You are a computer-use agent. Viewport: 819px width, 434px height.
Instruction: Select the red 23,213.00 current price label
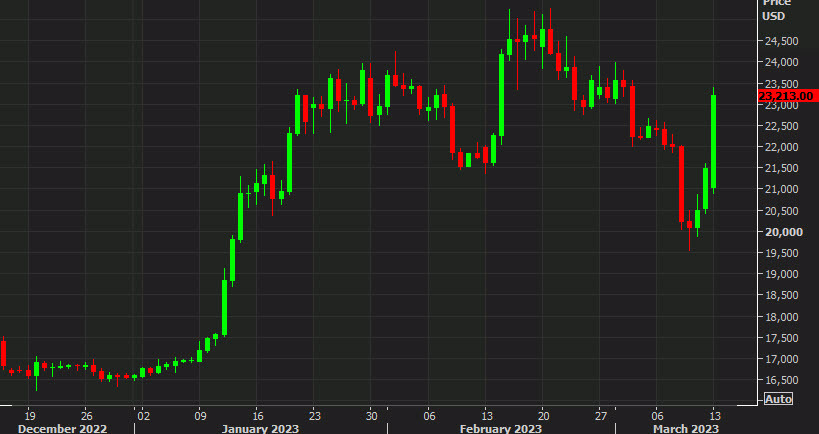788,96
